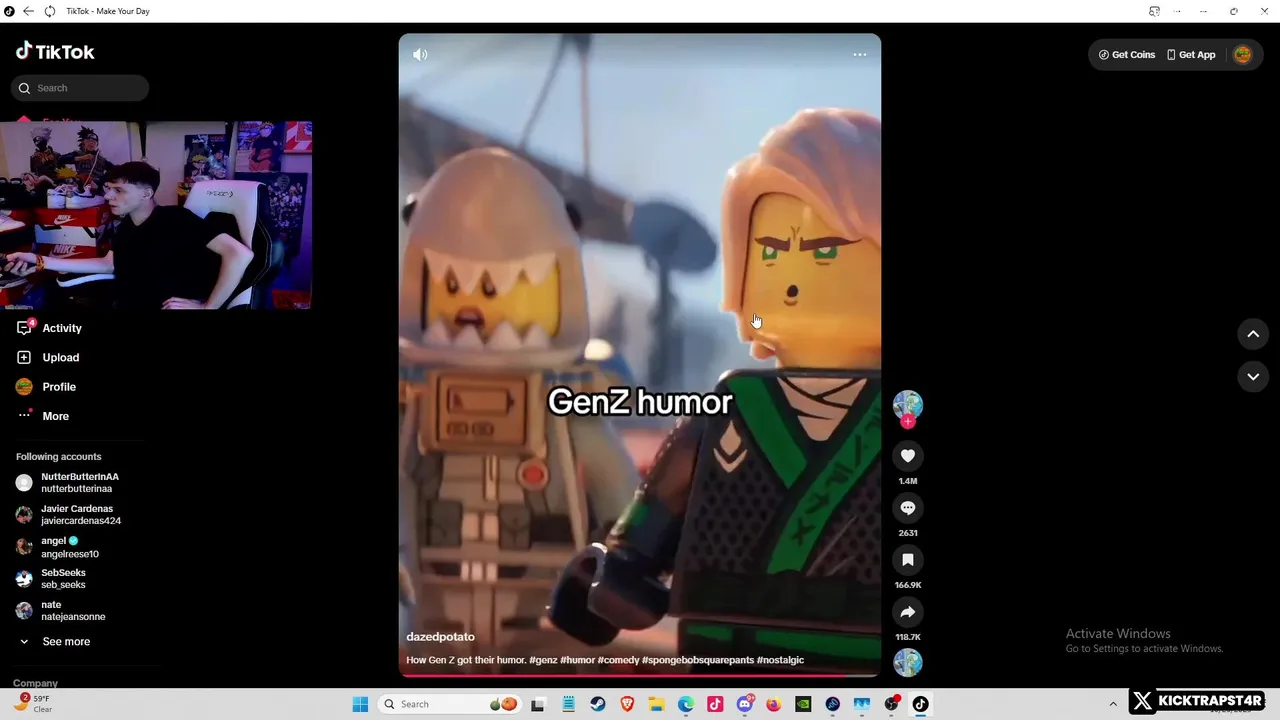This screenshot has width=1280, height=720.
Task: Open Activity in the sidebar
Action: click(62, 328)
